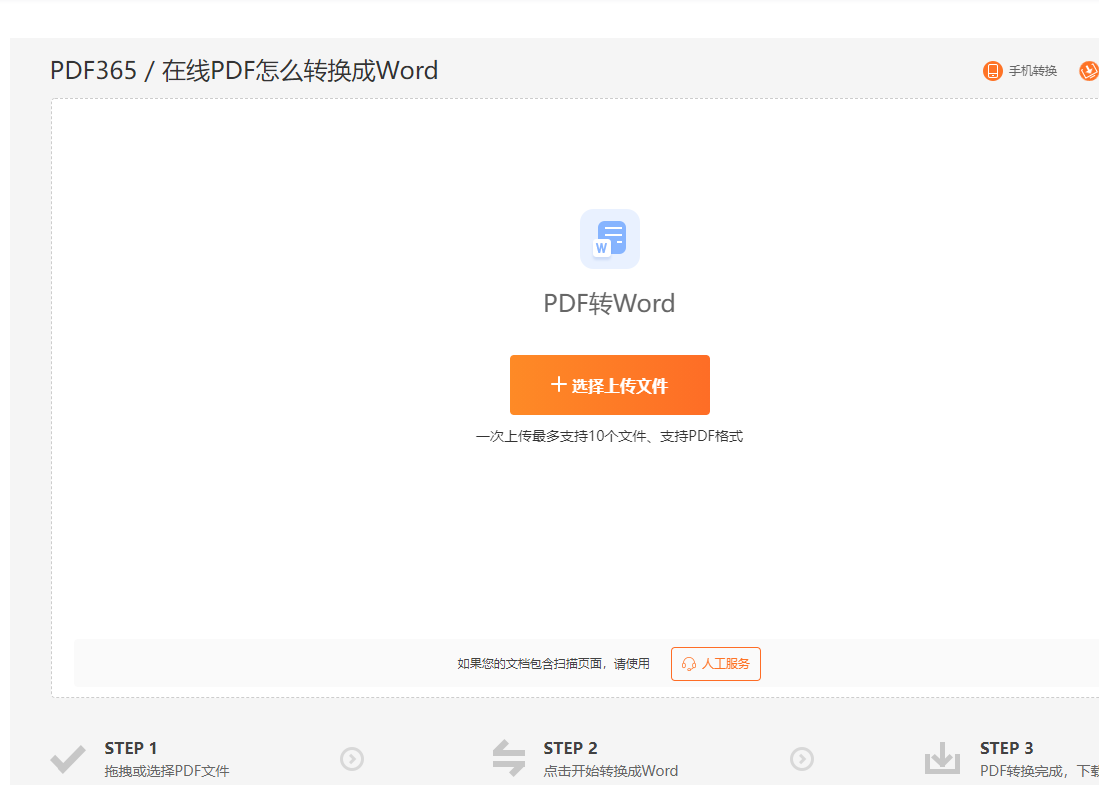Click the 手机转换 phone icon
Screen dimensions: 1099x785
992,71
